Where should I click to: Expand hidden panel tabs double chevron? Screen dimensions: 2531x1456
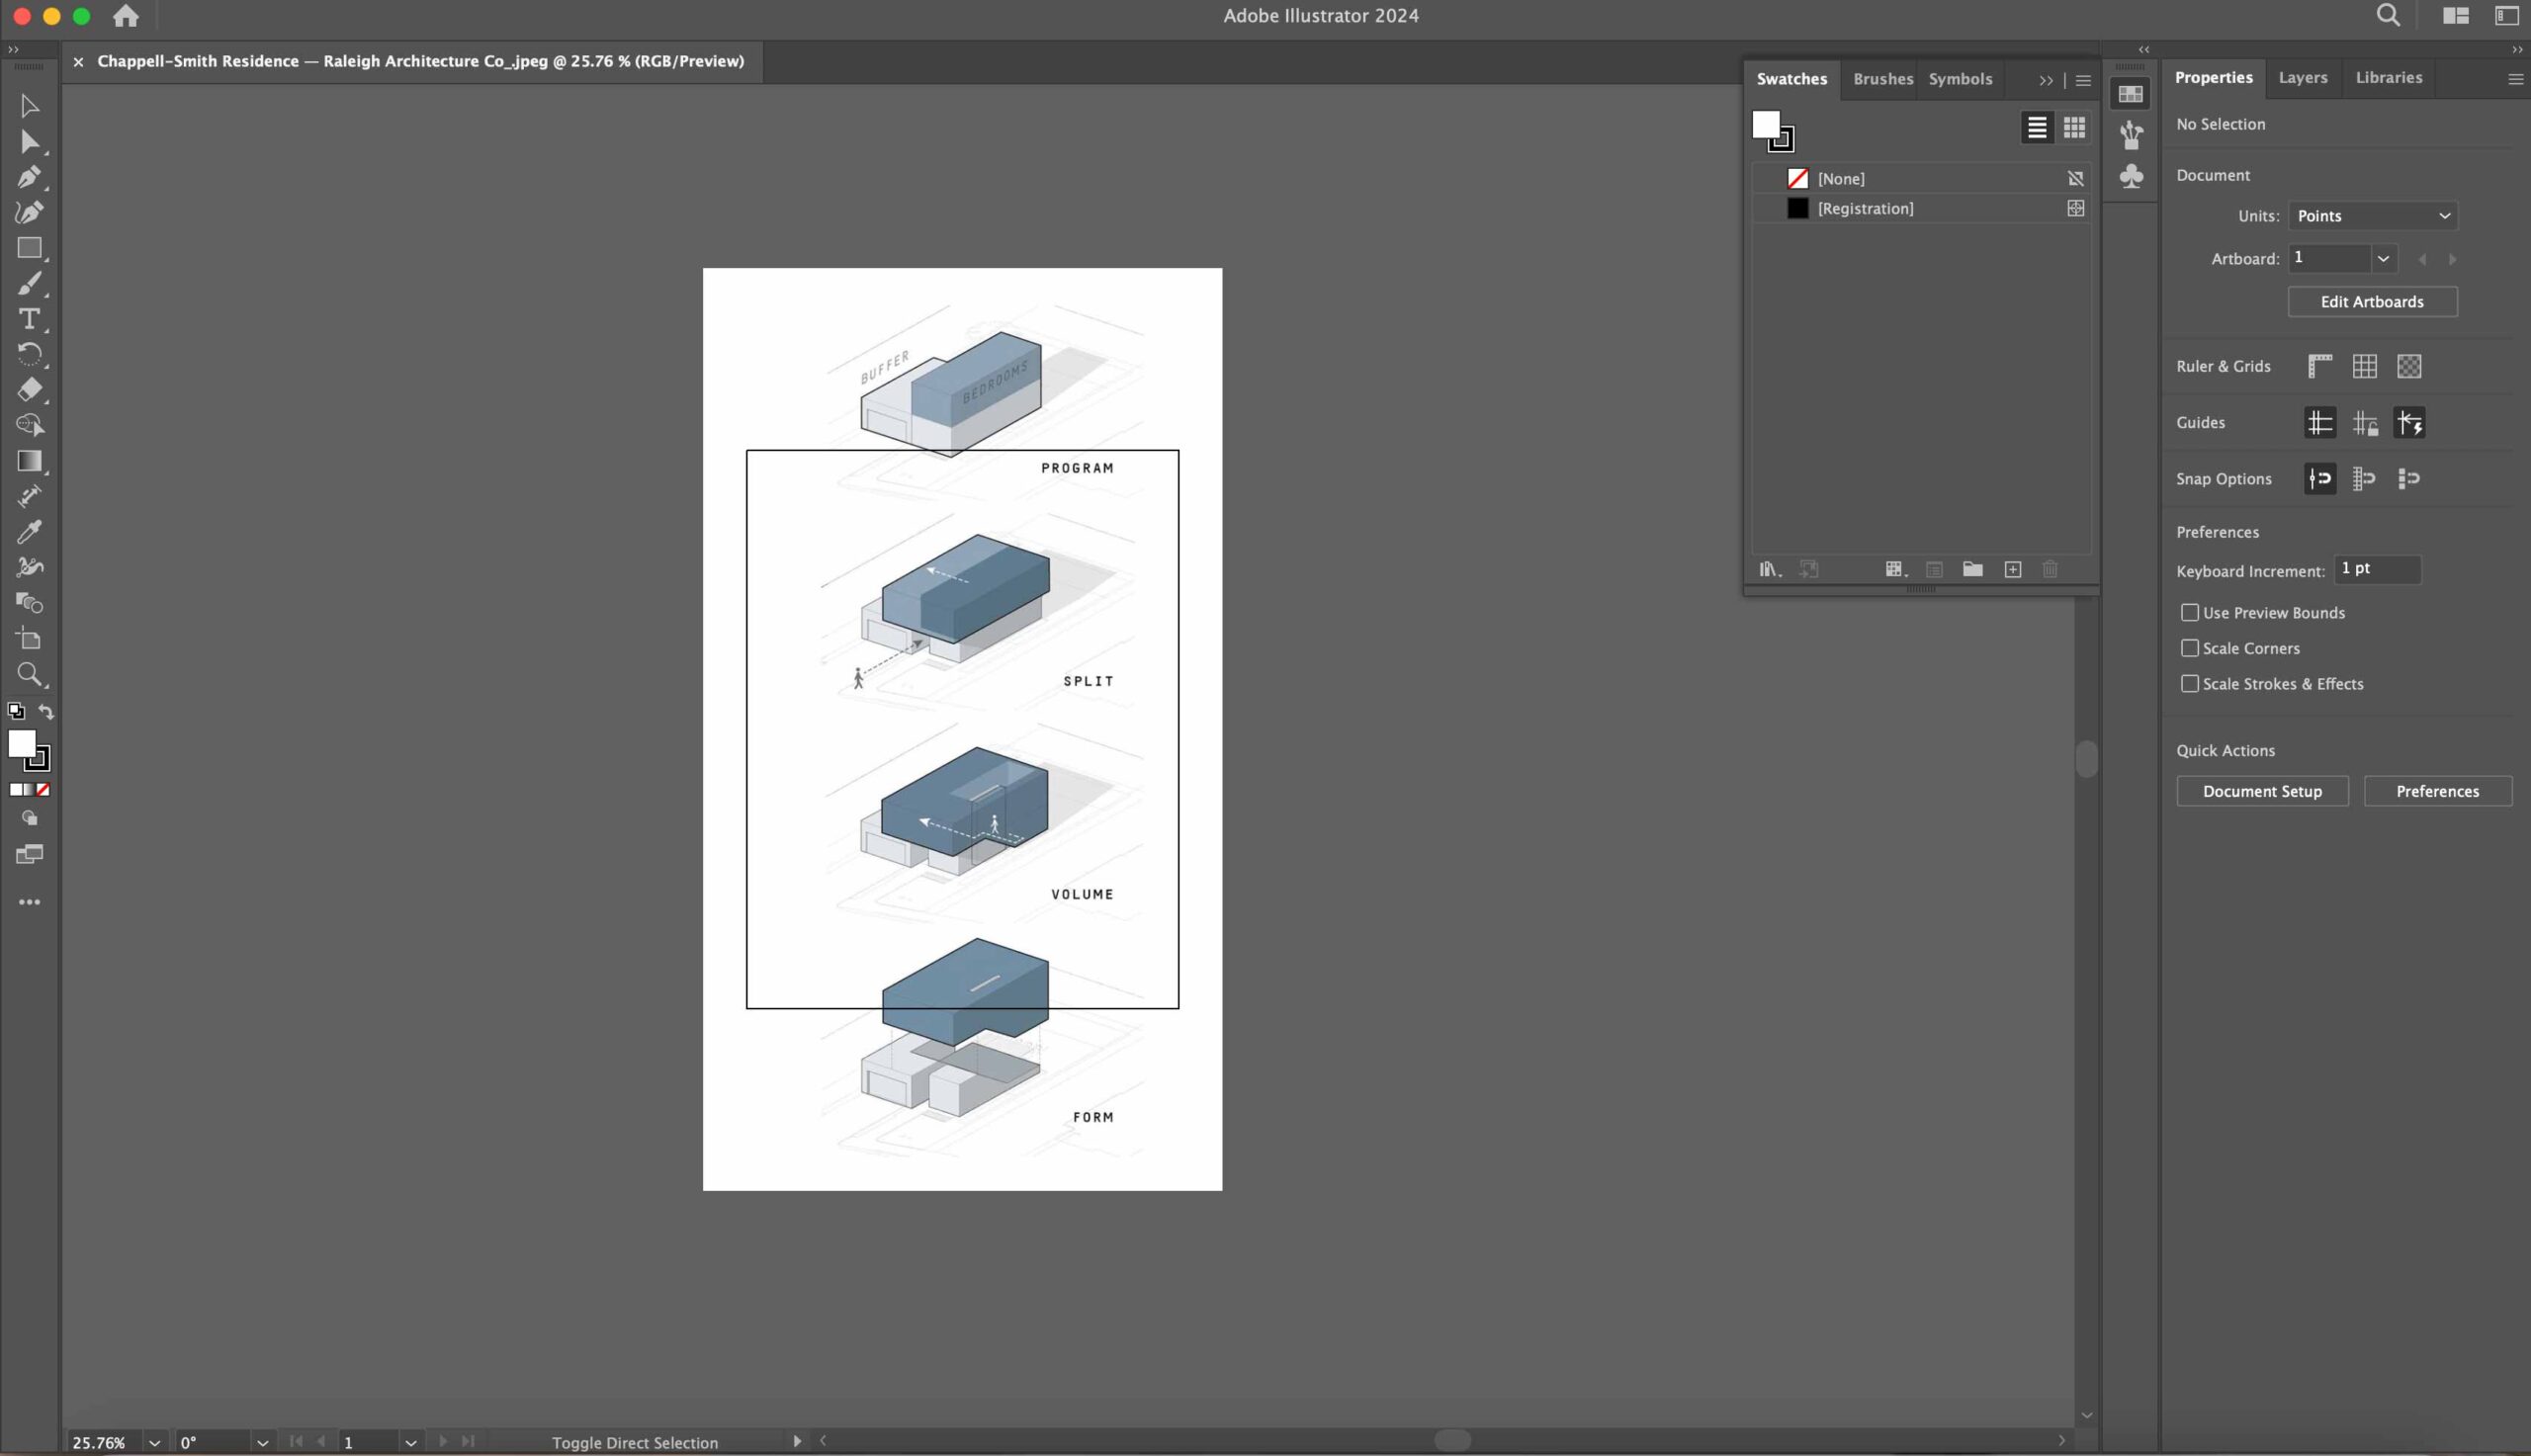tap(2046, 80)
